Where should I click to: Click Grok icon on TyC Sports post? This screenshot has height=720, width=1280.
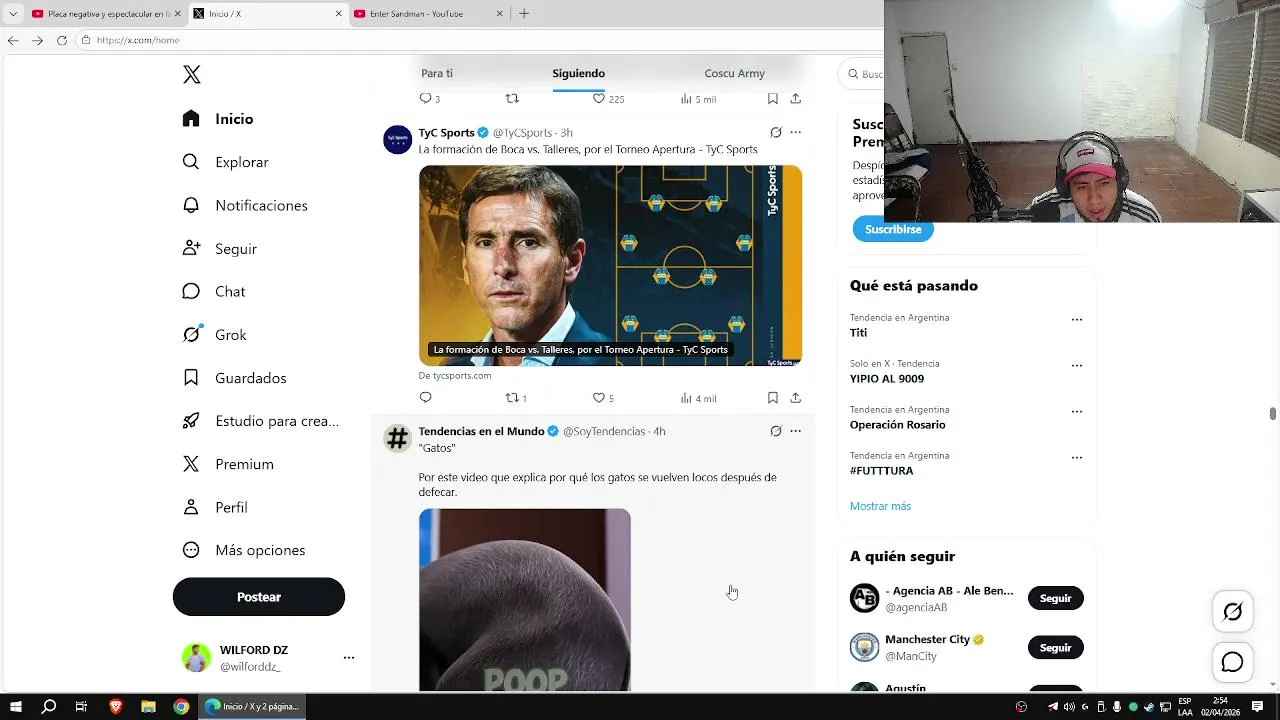775,132
